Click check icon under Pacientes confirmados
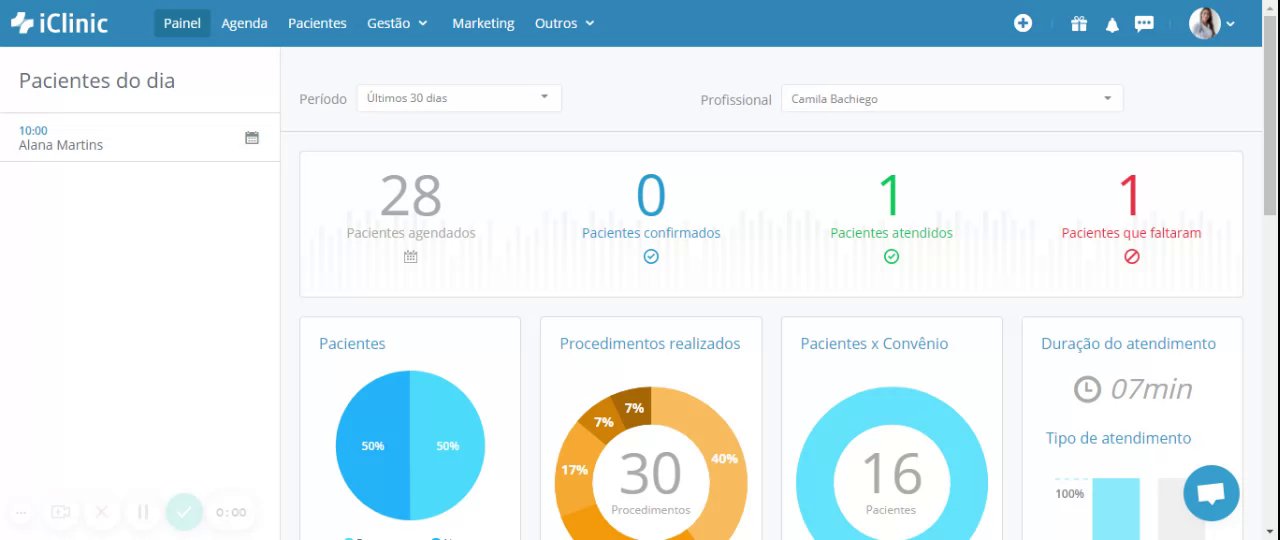This screenshot has height=540, width=1280. [x=651, y=257]
